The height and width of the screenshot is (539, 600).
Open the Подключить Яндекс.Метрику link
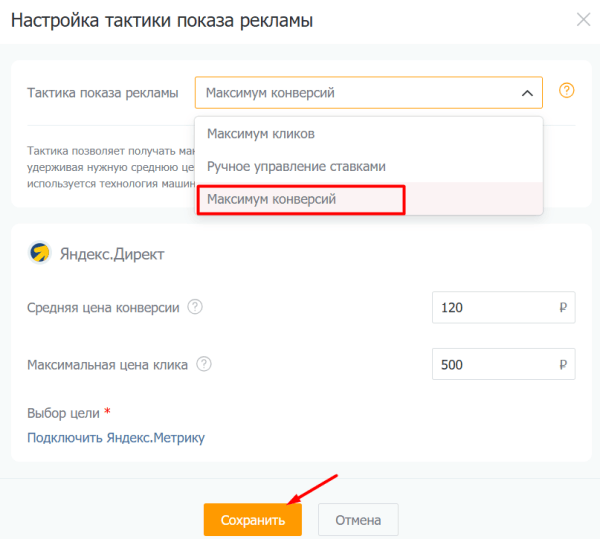[116, 437]
